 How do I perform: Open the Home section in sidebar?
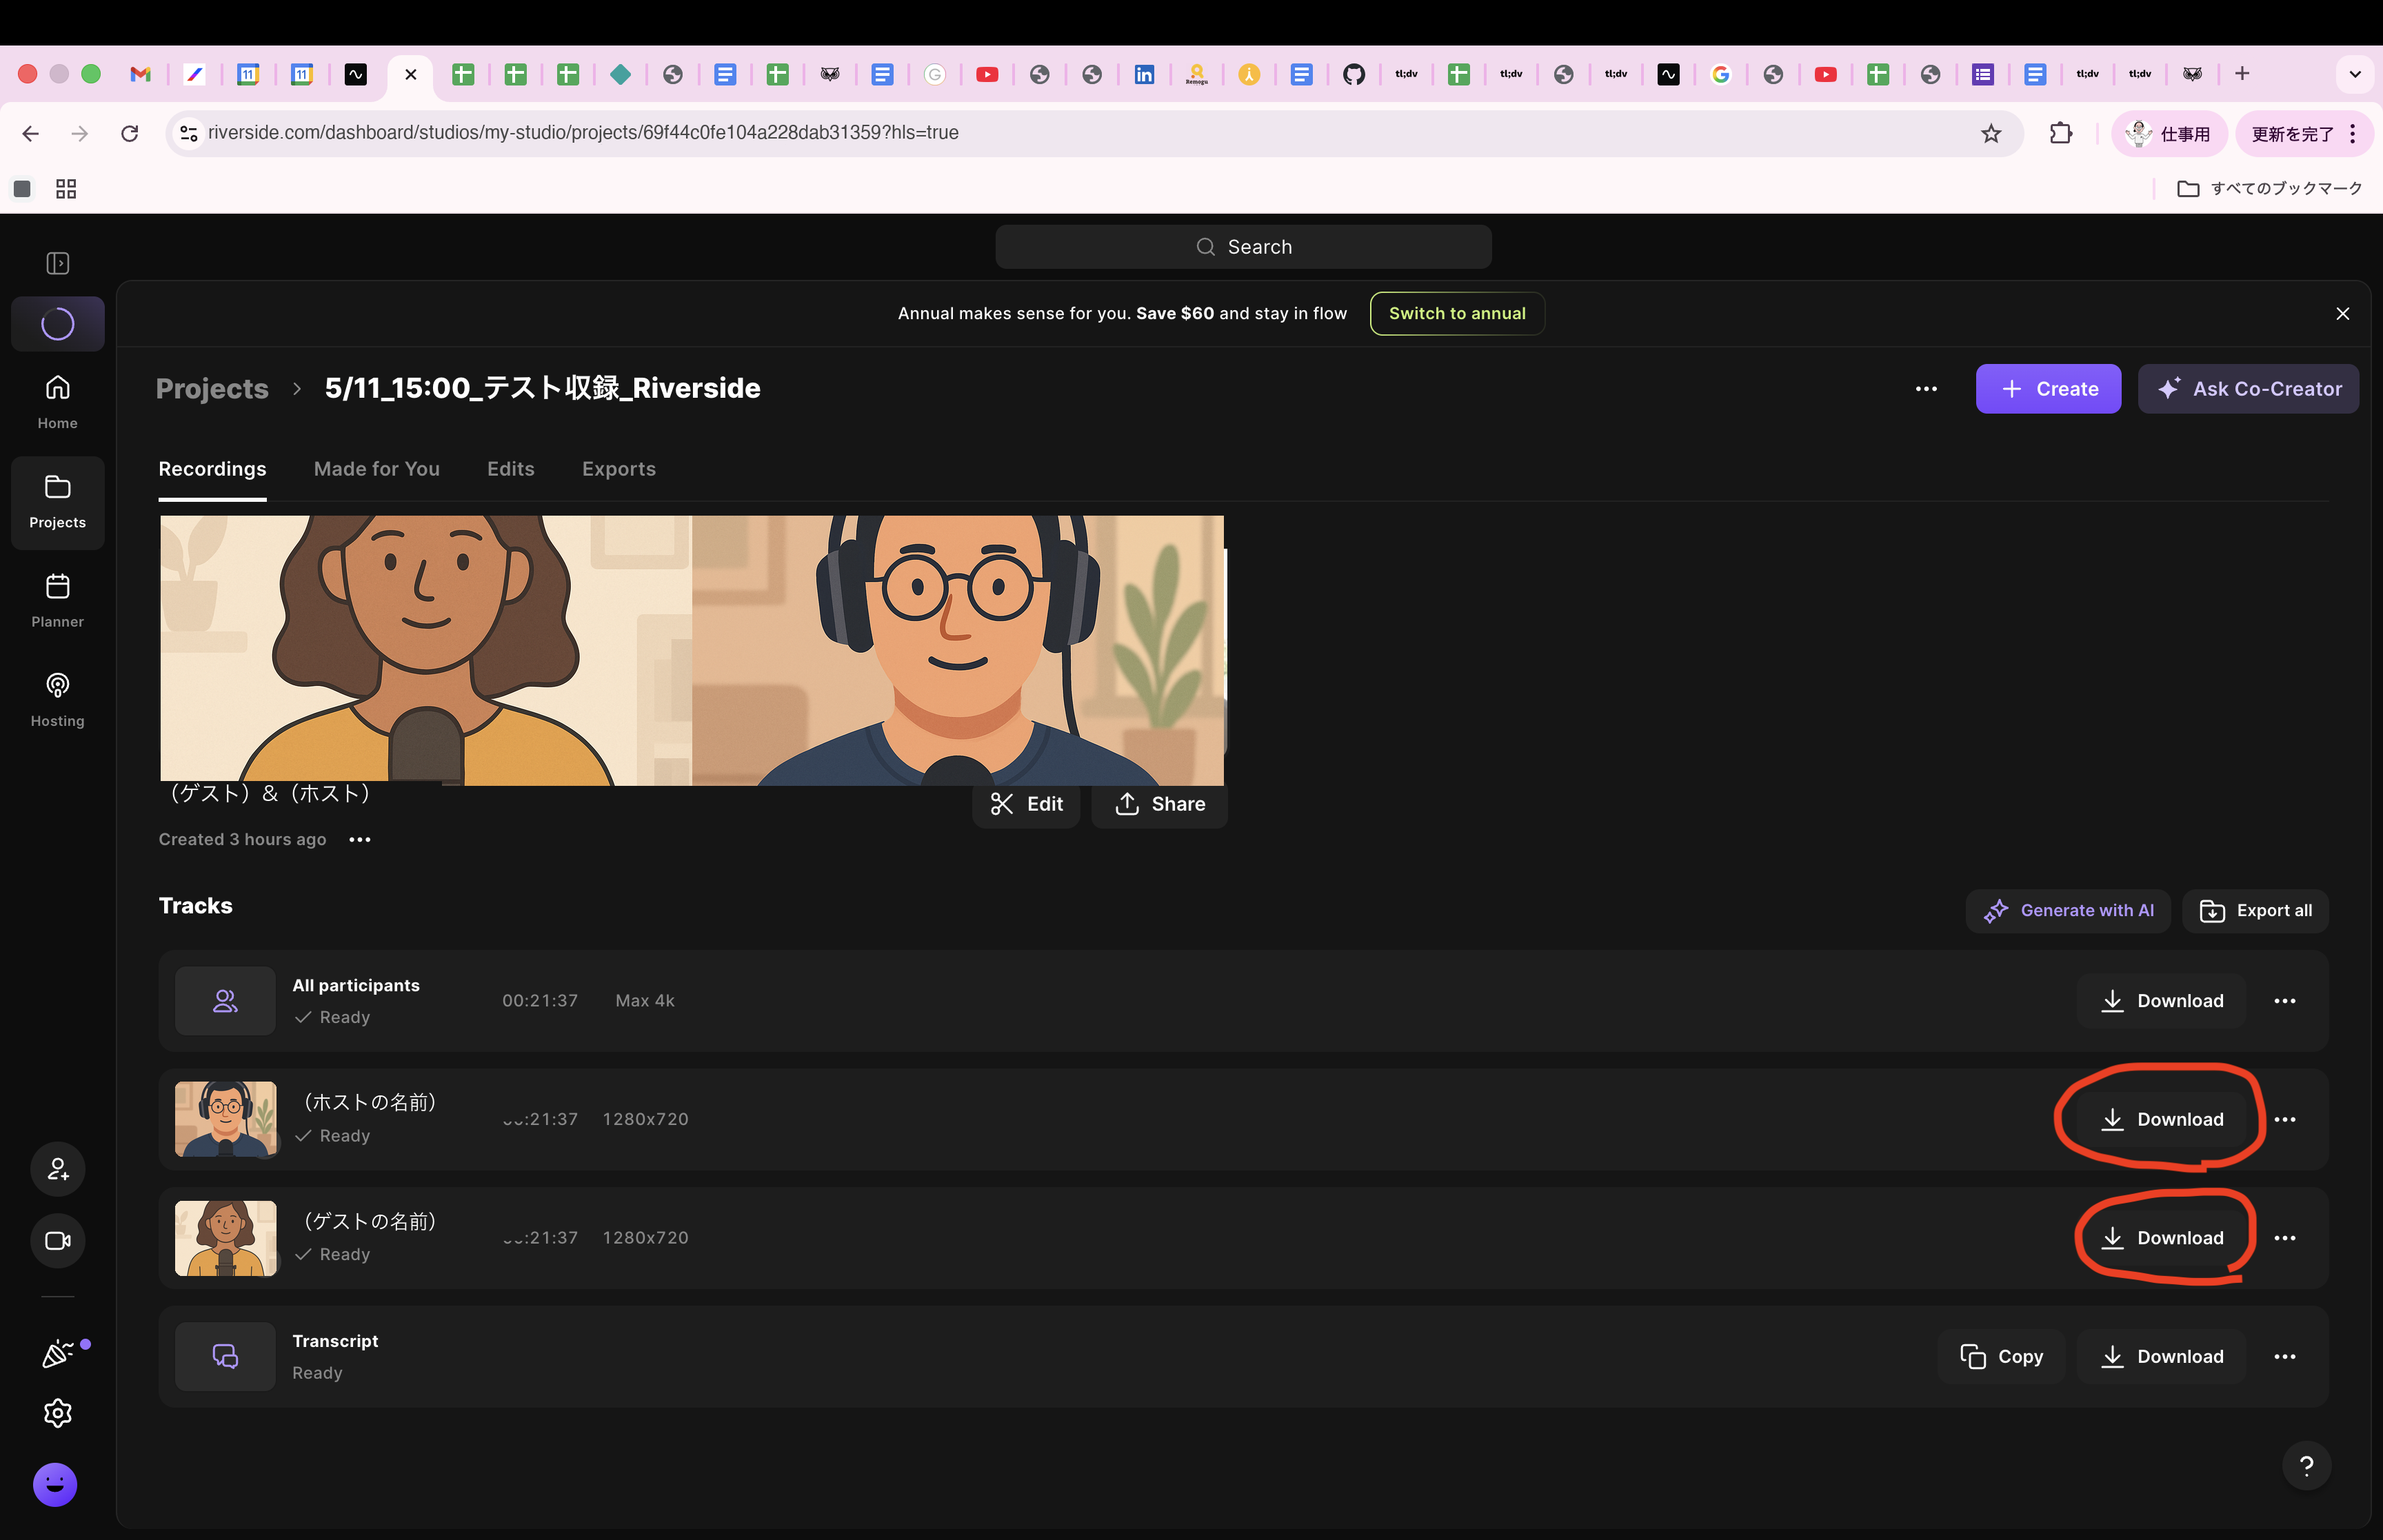click(58, 402)
